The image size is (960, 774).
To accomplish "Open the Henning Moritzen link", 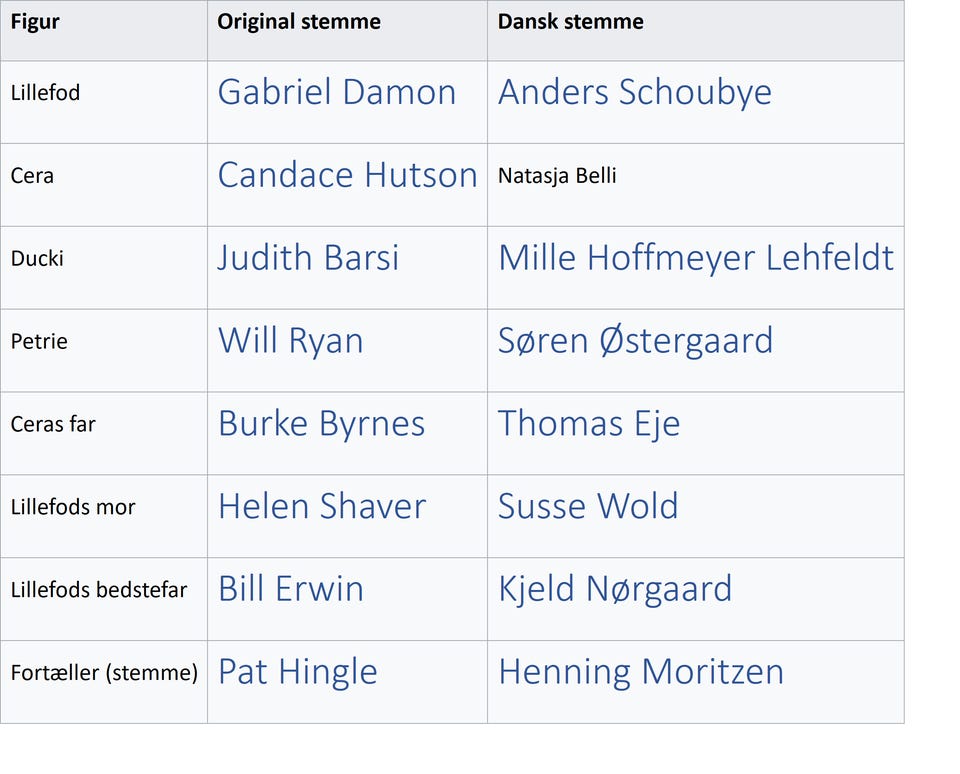I will point(640,673).
